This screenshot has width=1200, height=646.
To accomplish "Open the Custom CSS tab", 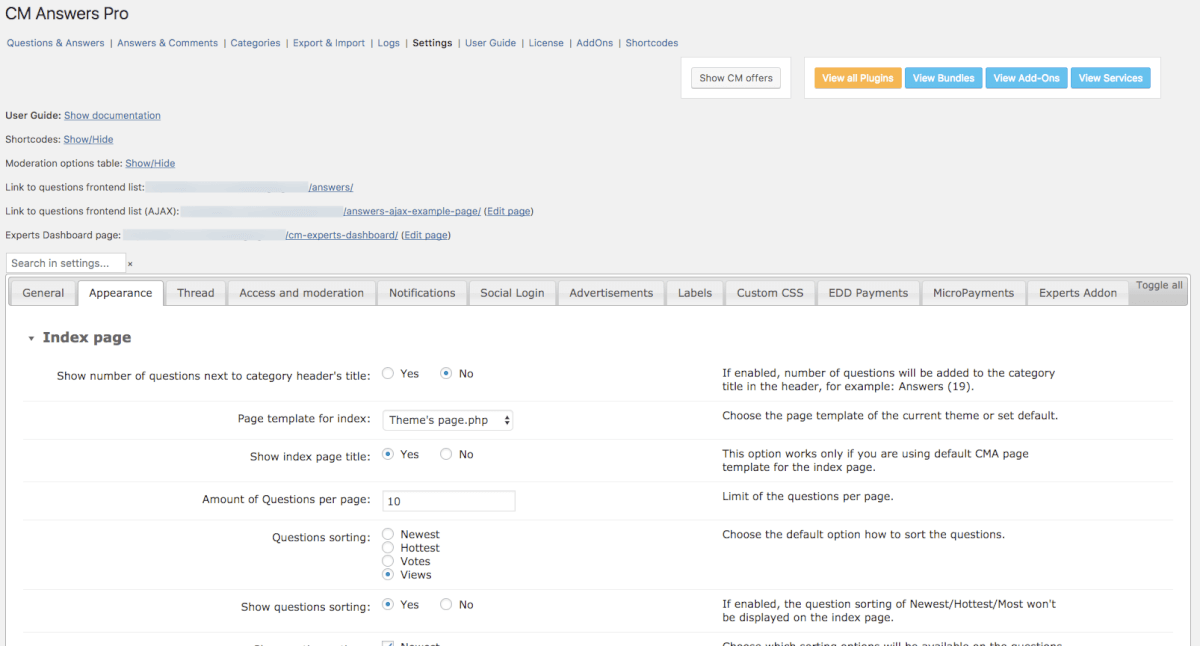I will pos(770,293).
